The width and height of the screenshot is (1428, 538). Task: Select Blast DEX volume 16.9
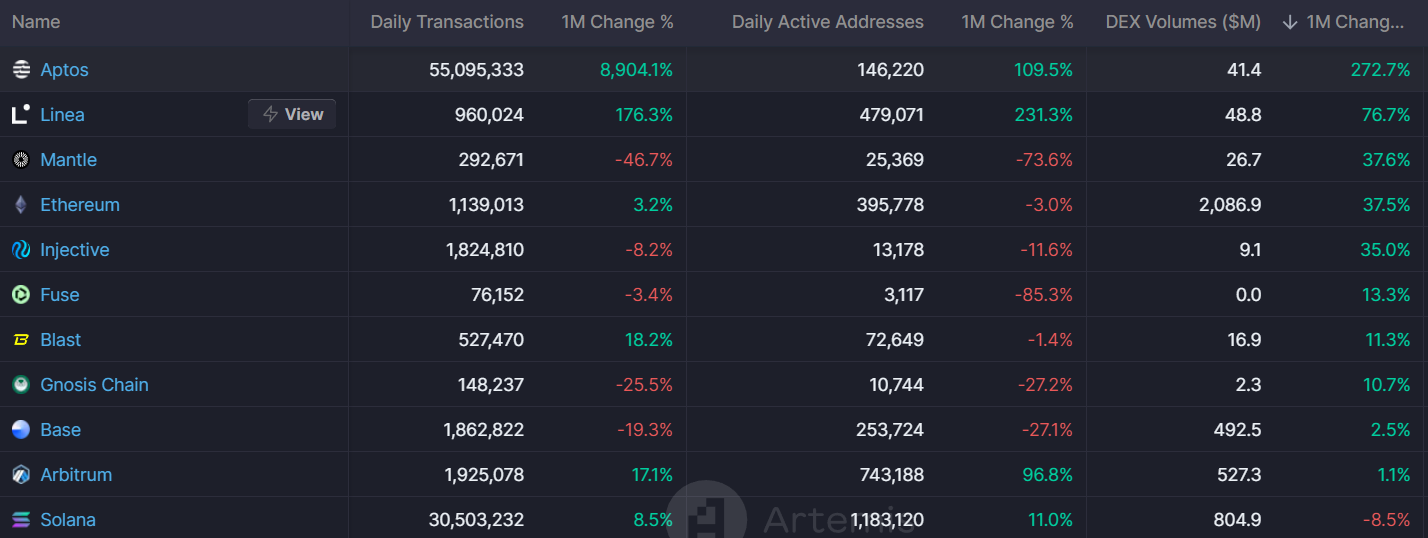[x=1243, y=340]
